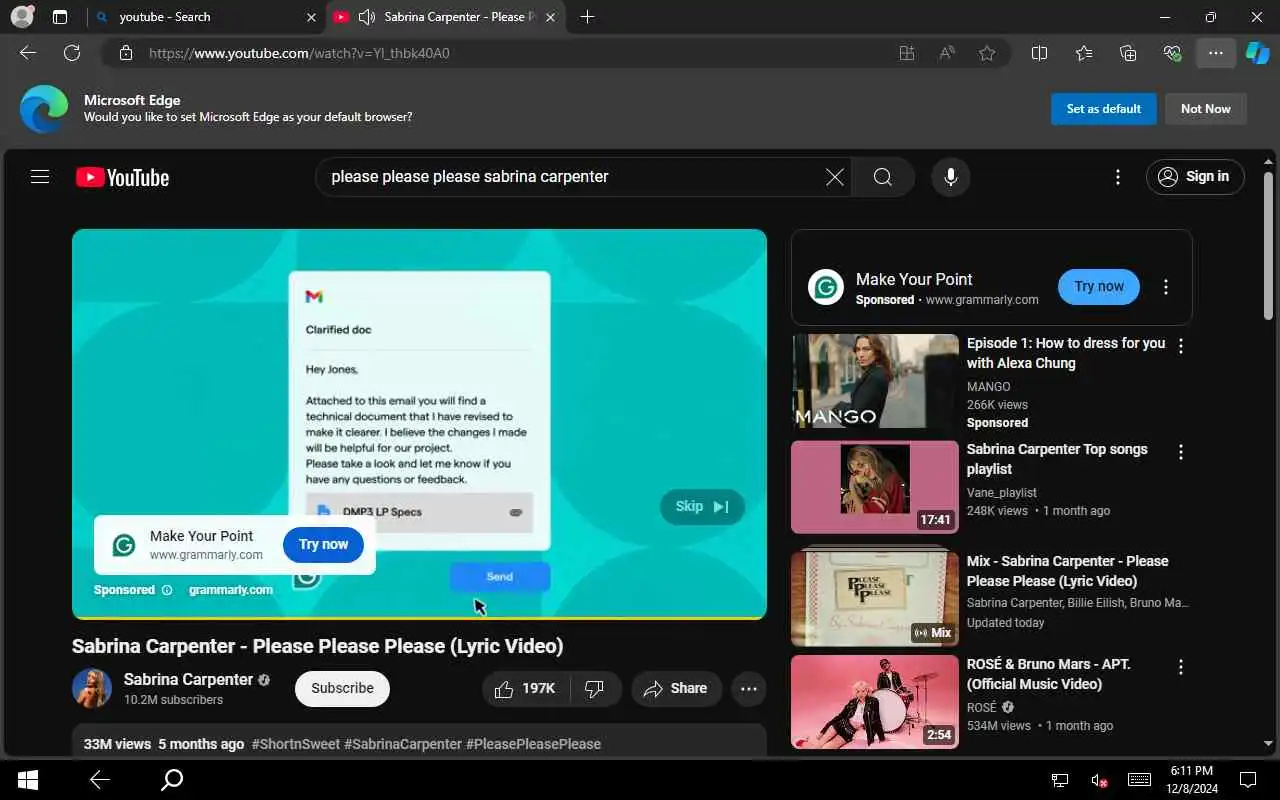The height and width of the screenshot is (800, 1280).
Task: Refresh the page
Action: 72,53
